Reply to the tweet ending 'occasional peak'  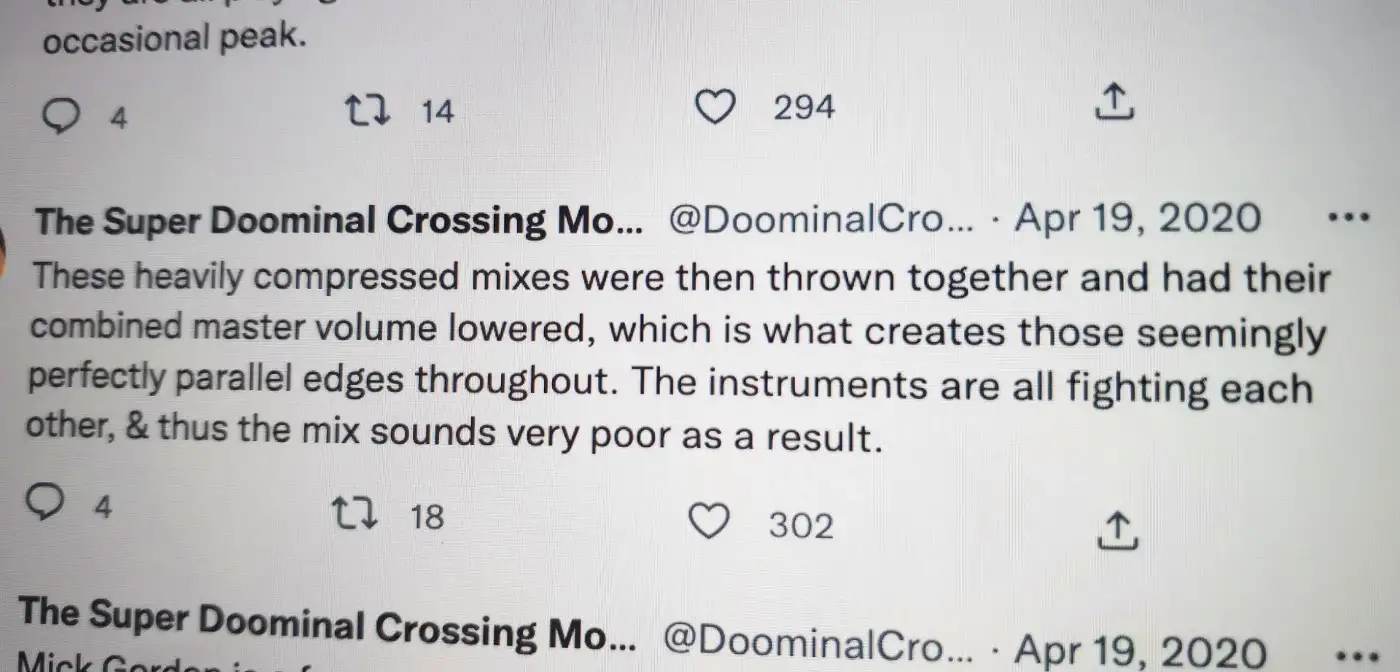(x=62, y=117)
